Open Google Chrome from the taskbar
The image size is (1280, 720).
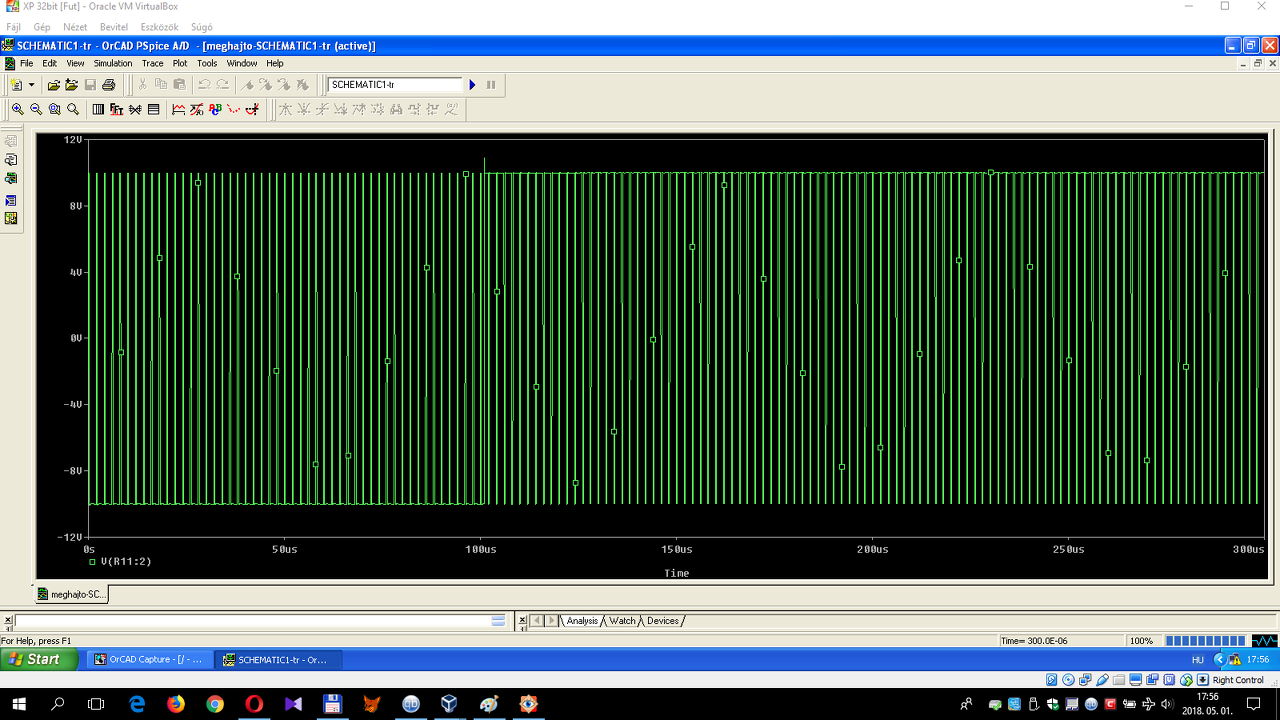[x=215, y=704]
